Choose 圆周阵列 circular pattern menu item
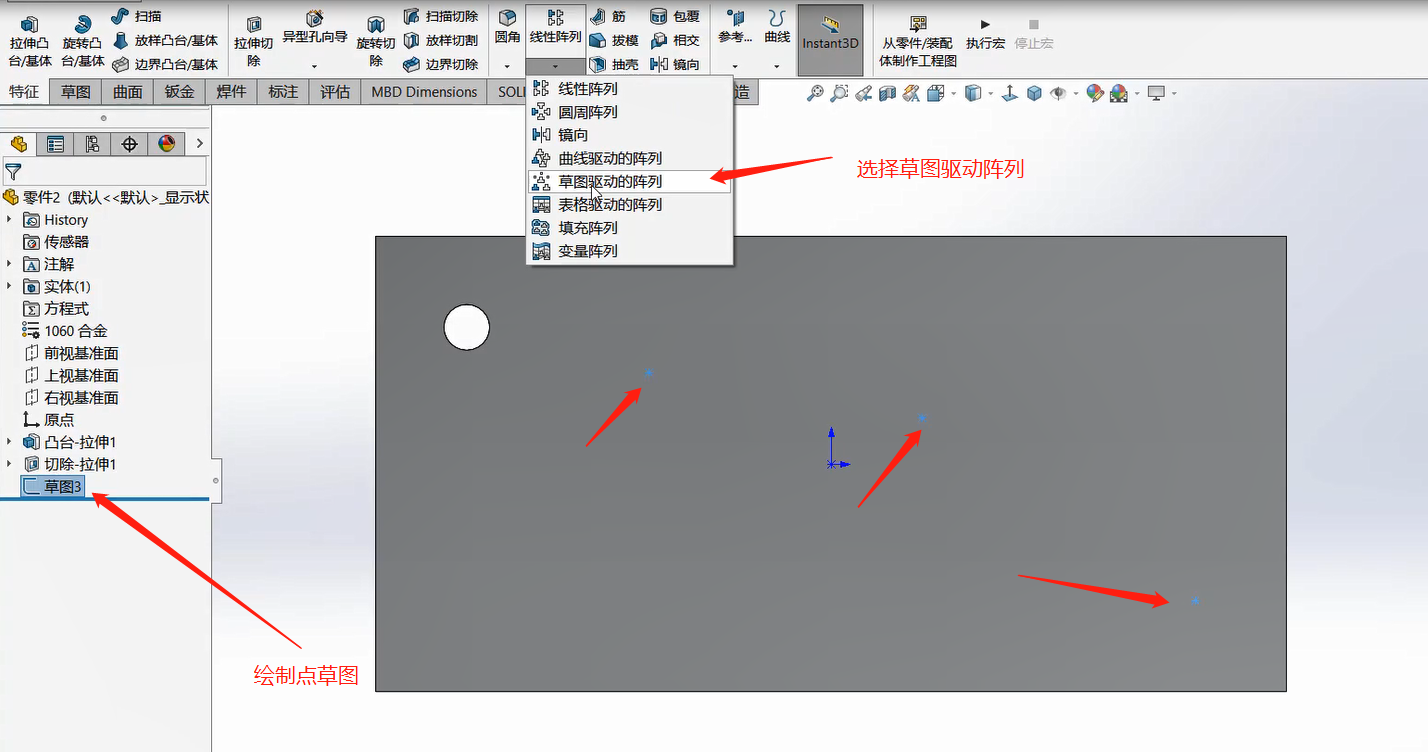 [630, 112]
